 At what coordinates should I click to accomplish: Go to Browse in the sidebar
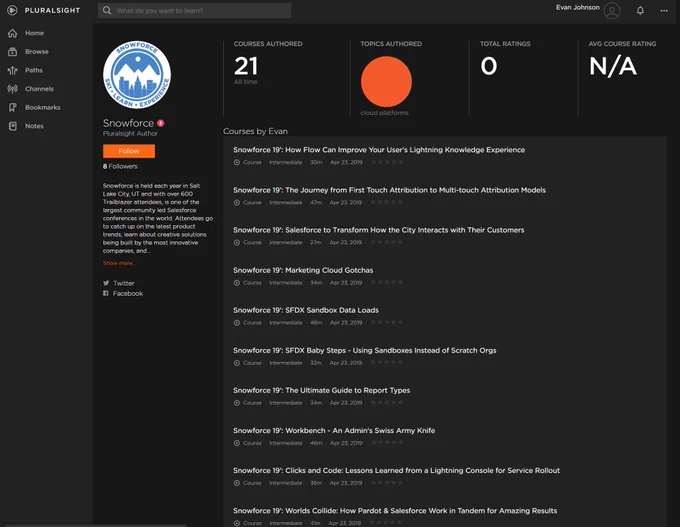[x=37, y=52]
